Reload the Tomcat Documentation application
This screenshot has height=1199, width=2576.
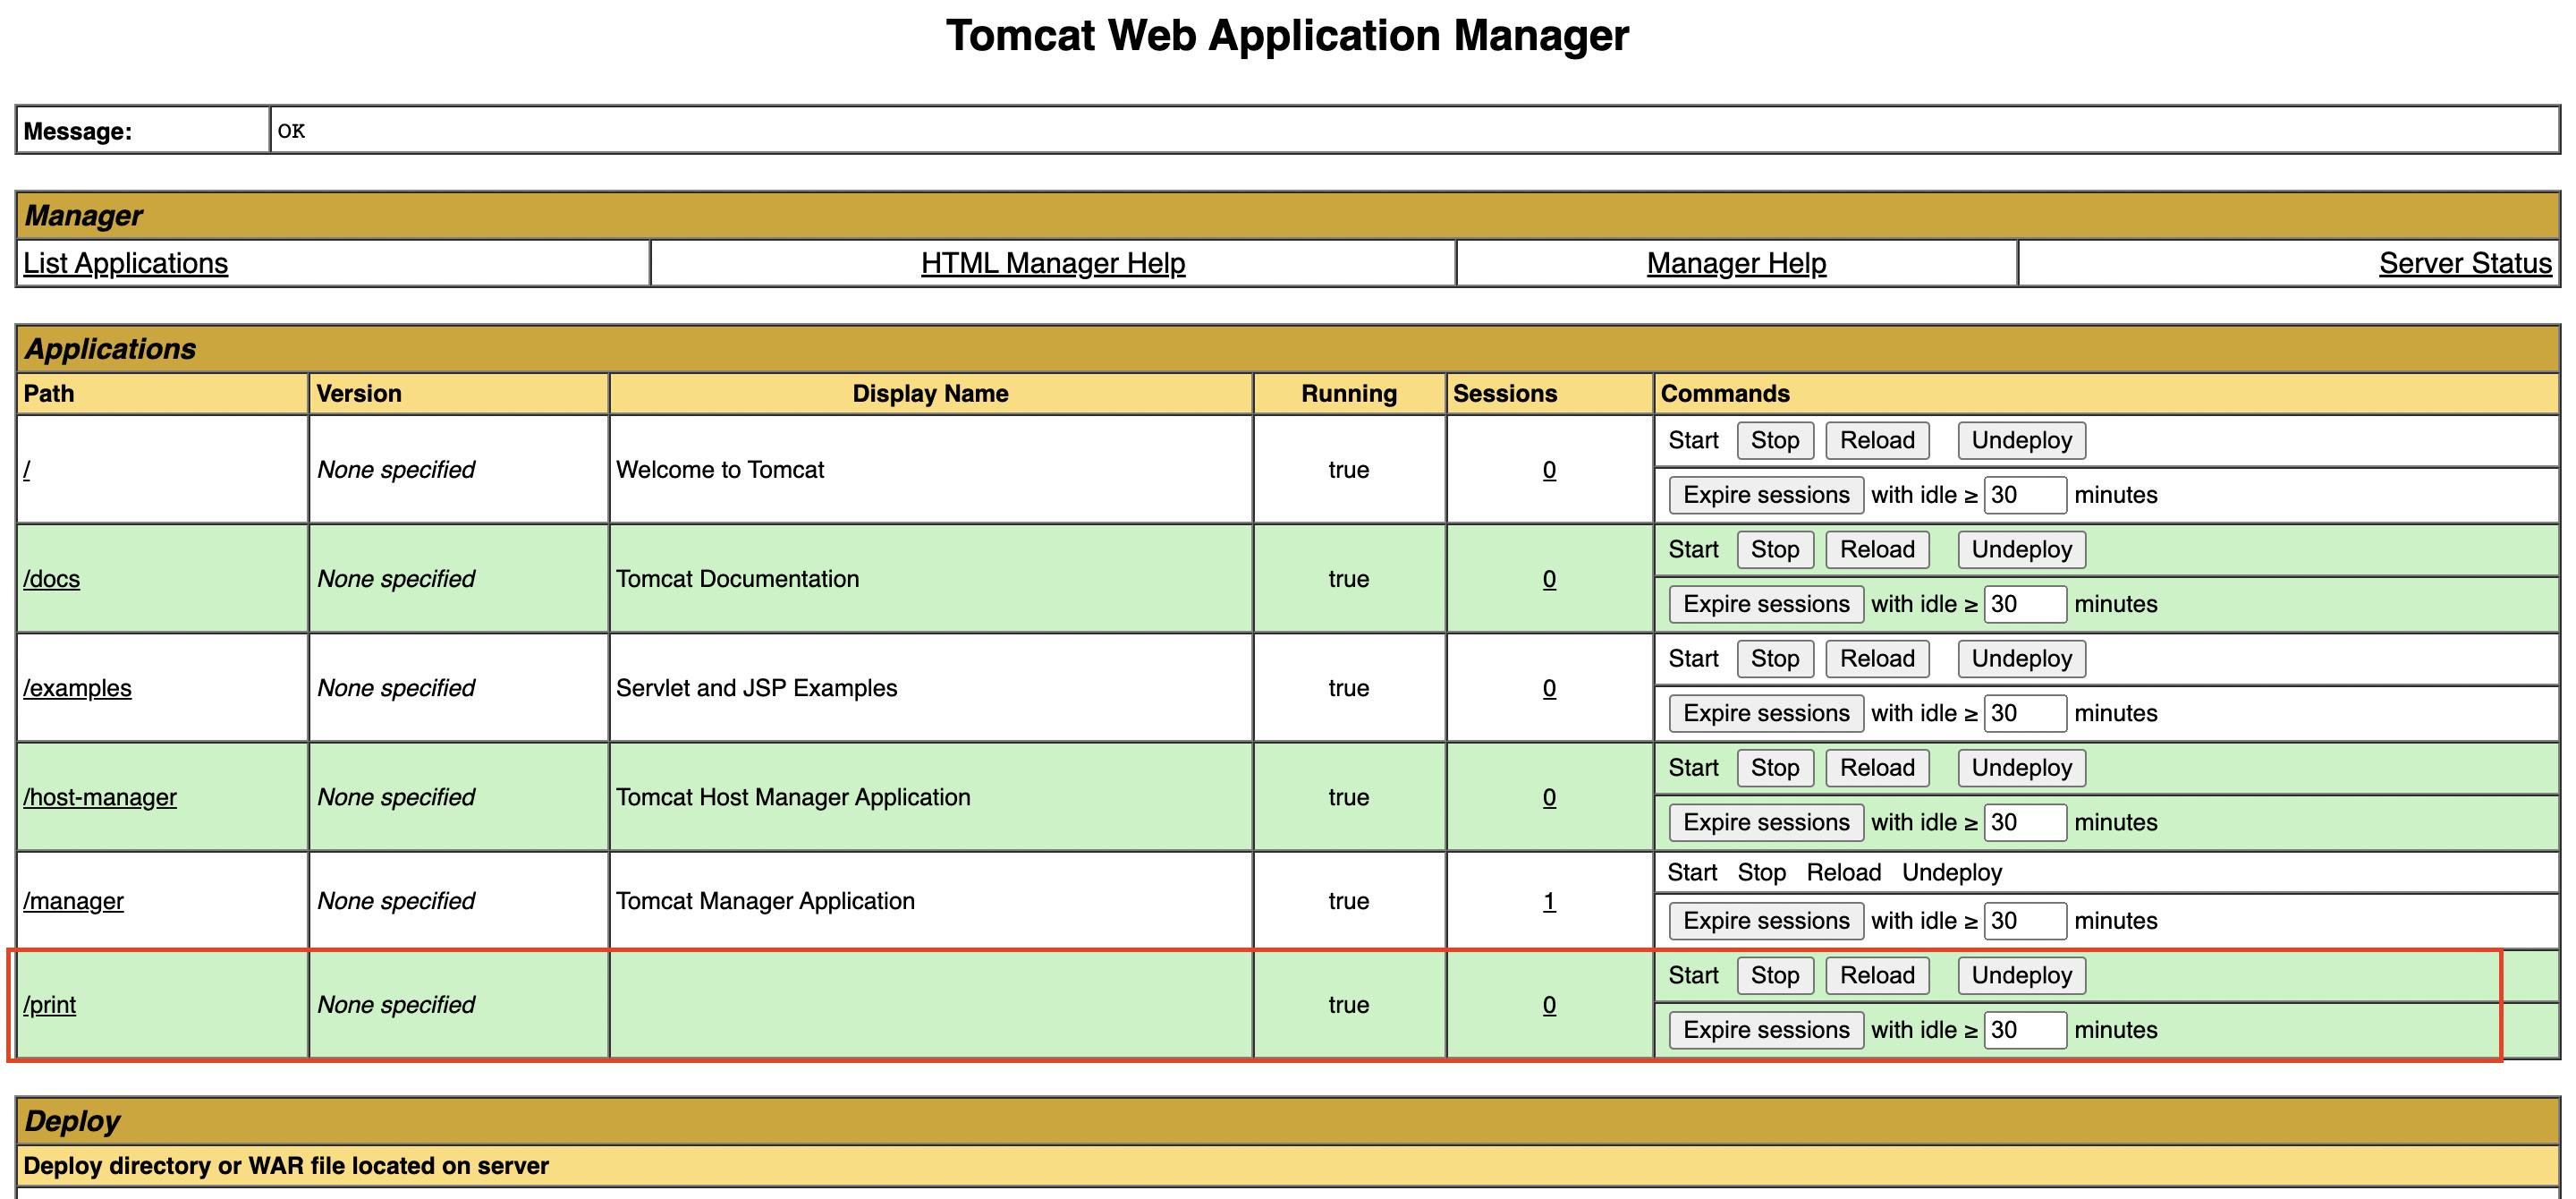(1877, 549)
